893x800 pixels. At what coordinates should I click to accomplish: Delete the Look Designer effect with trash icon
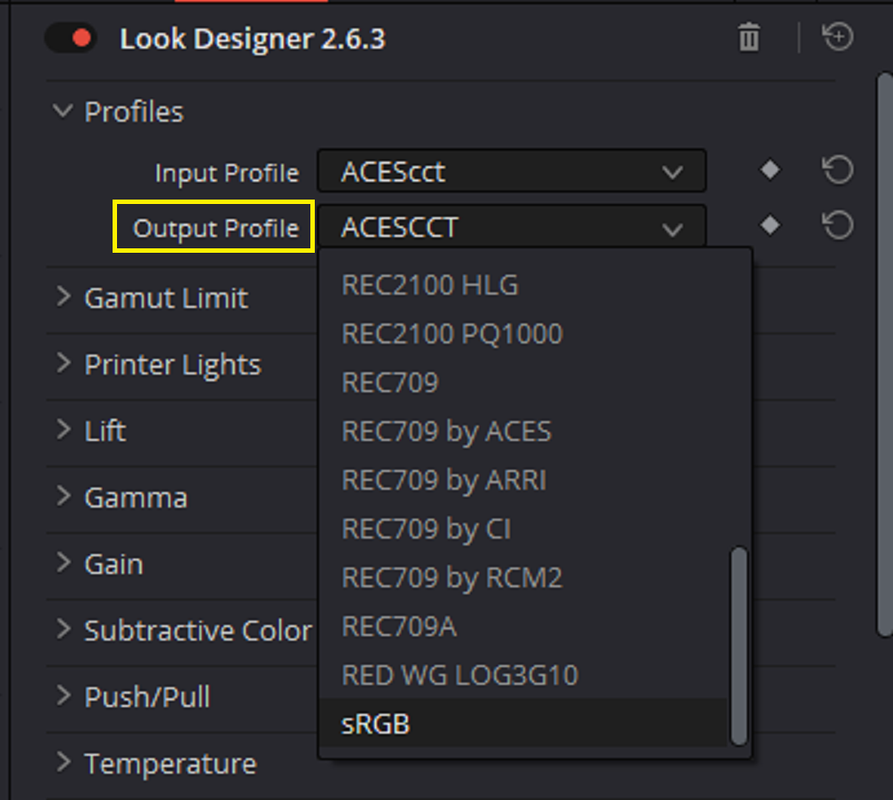click(749, 38)
